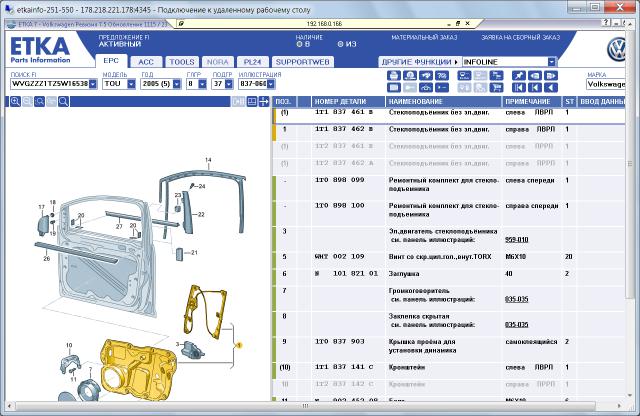Click the tree-list icon above the cart
This screenshot has width=640, height=416.
tap(496, 76)
